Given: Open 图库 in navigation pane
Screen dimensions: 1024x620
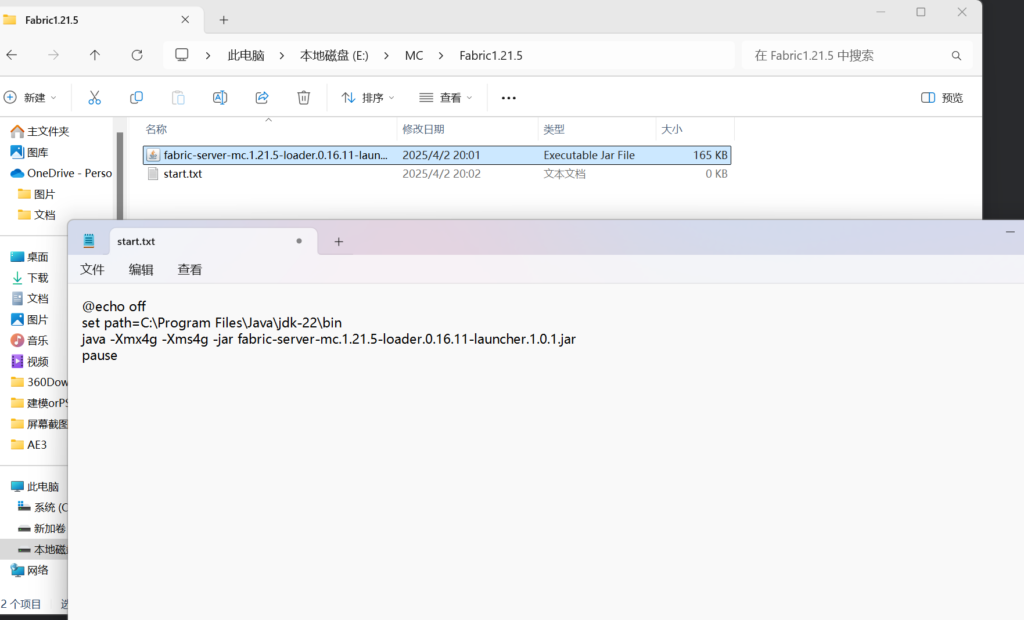Looking at the screenshot, I should (30, 152).
